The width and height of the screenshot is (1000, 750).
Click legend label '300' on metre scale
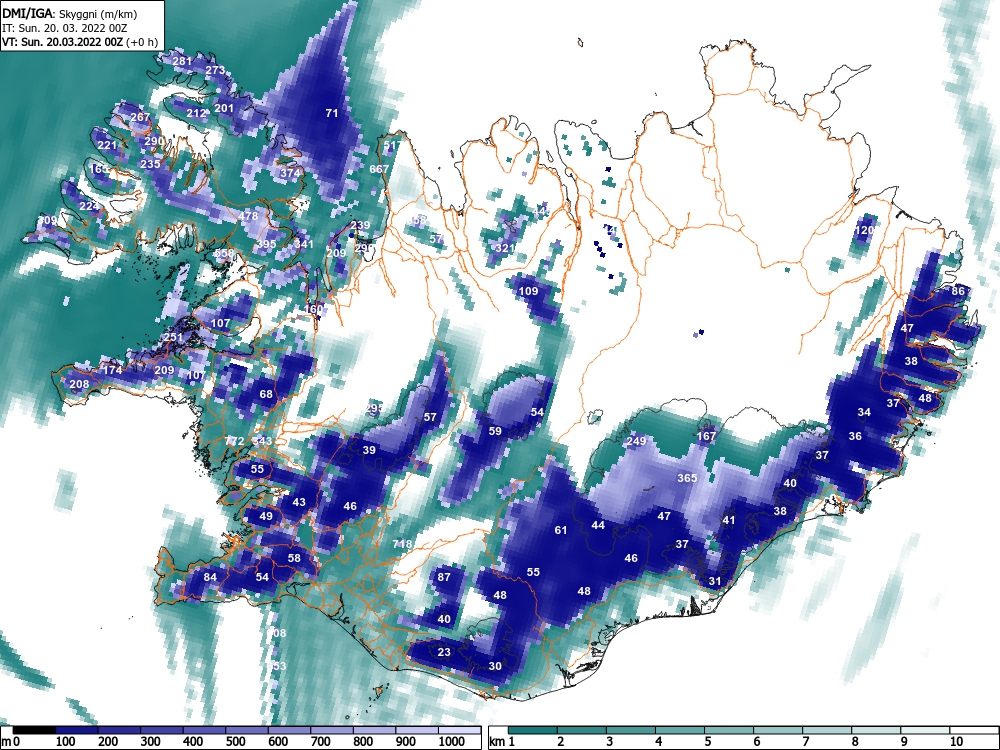(x=151, y=742)
